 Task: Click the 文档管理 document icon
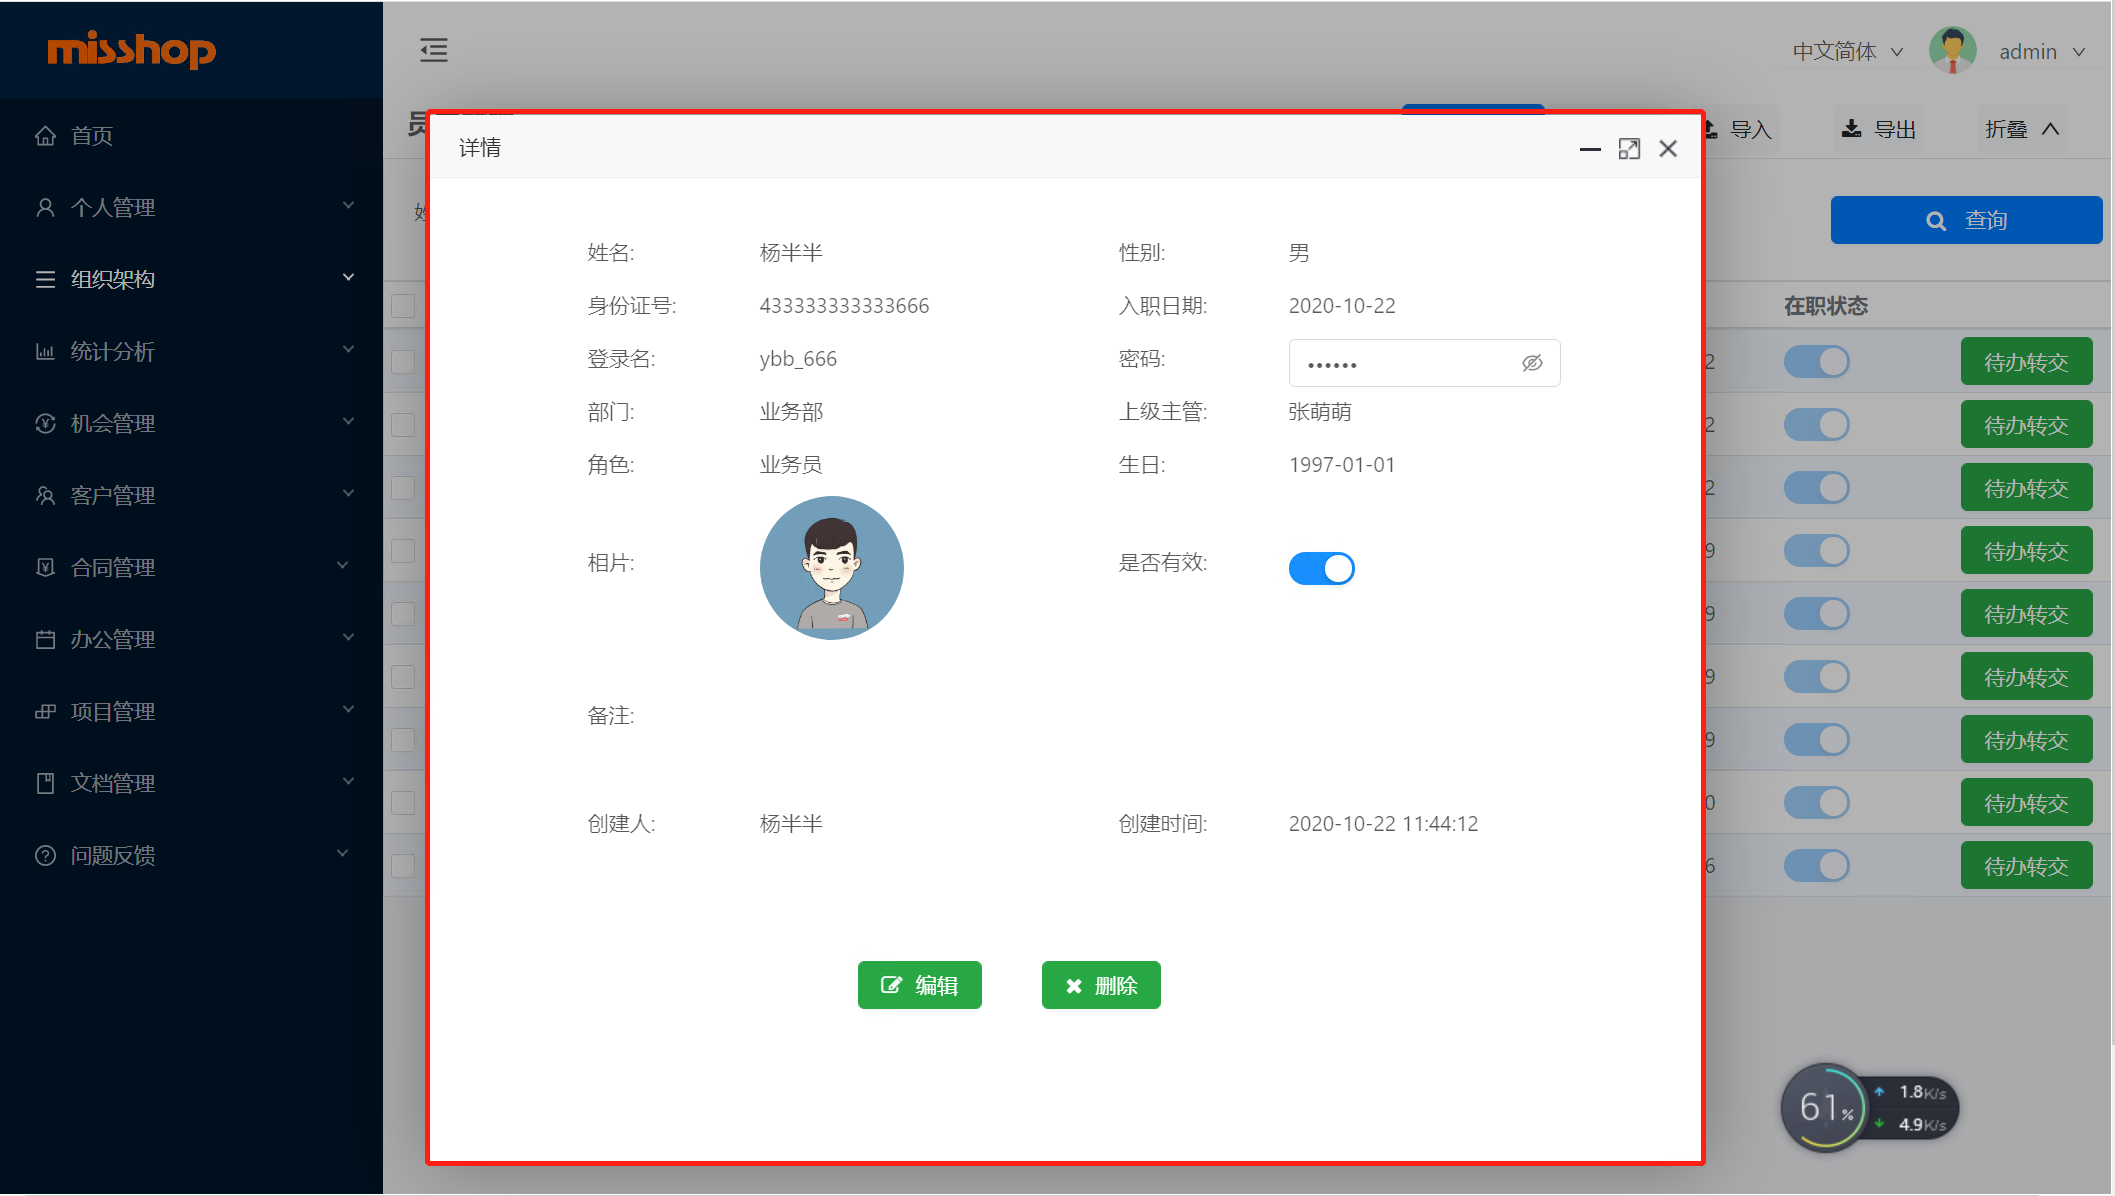(45, 784)
